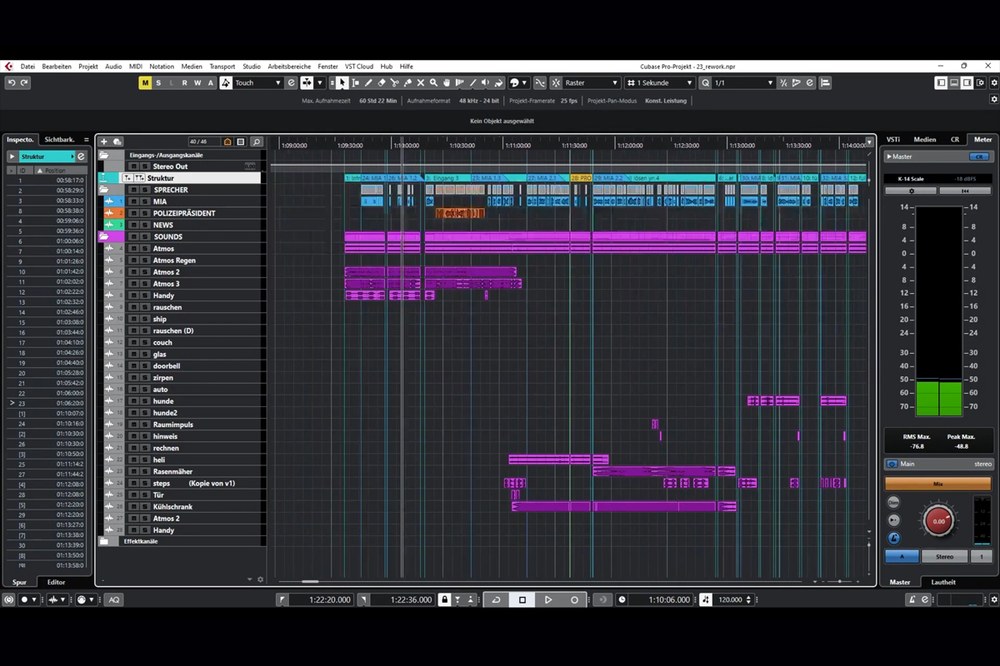Click the red master volume knob
Screen dimensions: 1000x666
(x=938, y=520)
